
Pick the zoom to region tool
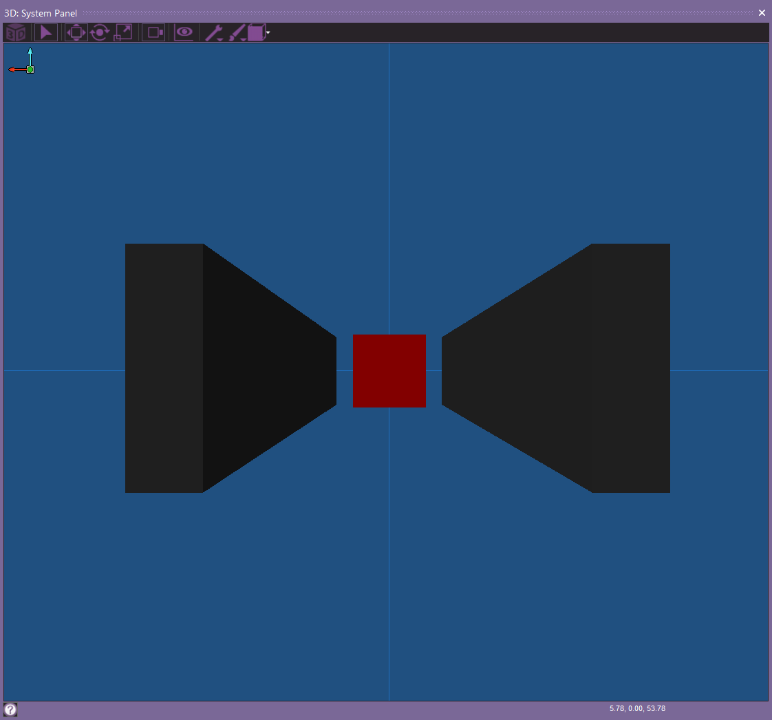(x=123, y=33)
